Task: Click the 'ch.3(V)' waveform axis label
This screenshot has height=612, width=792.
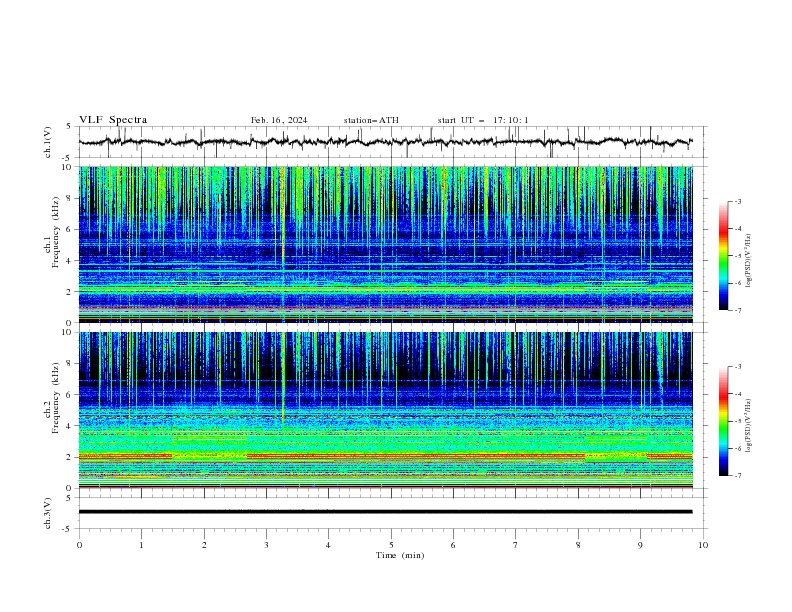Action: tap(48, 513)
